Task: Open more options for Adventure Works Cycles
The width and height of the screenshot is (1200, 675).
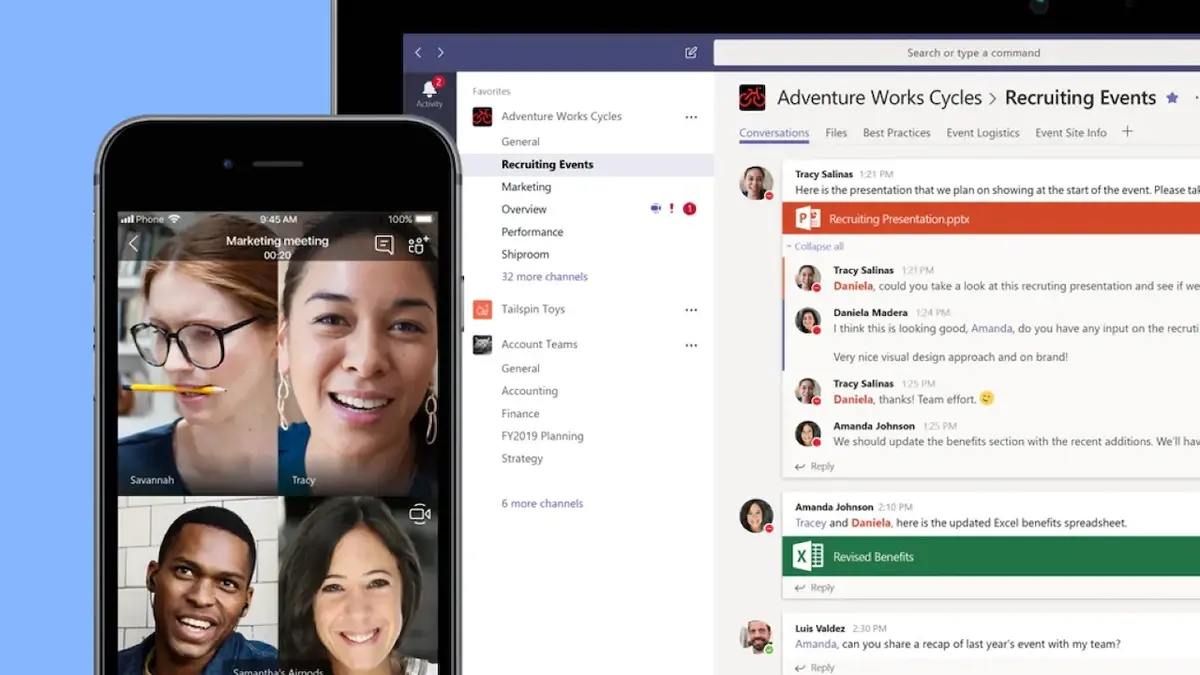Action: pos(691,117)
